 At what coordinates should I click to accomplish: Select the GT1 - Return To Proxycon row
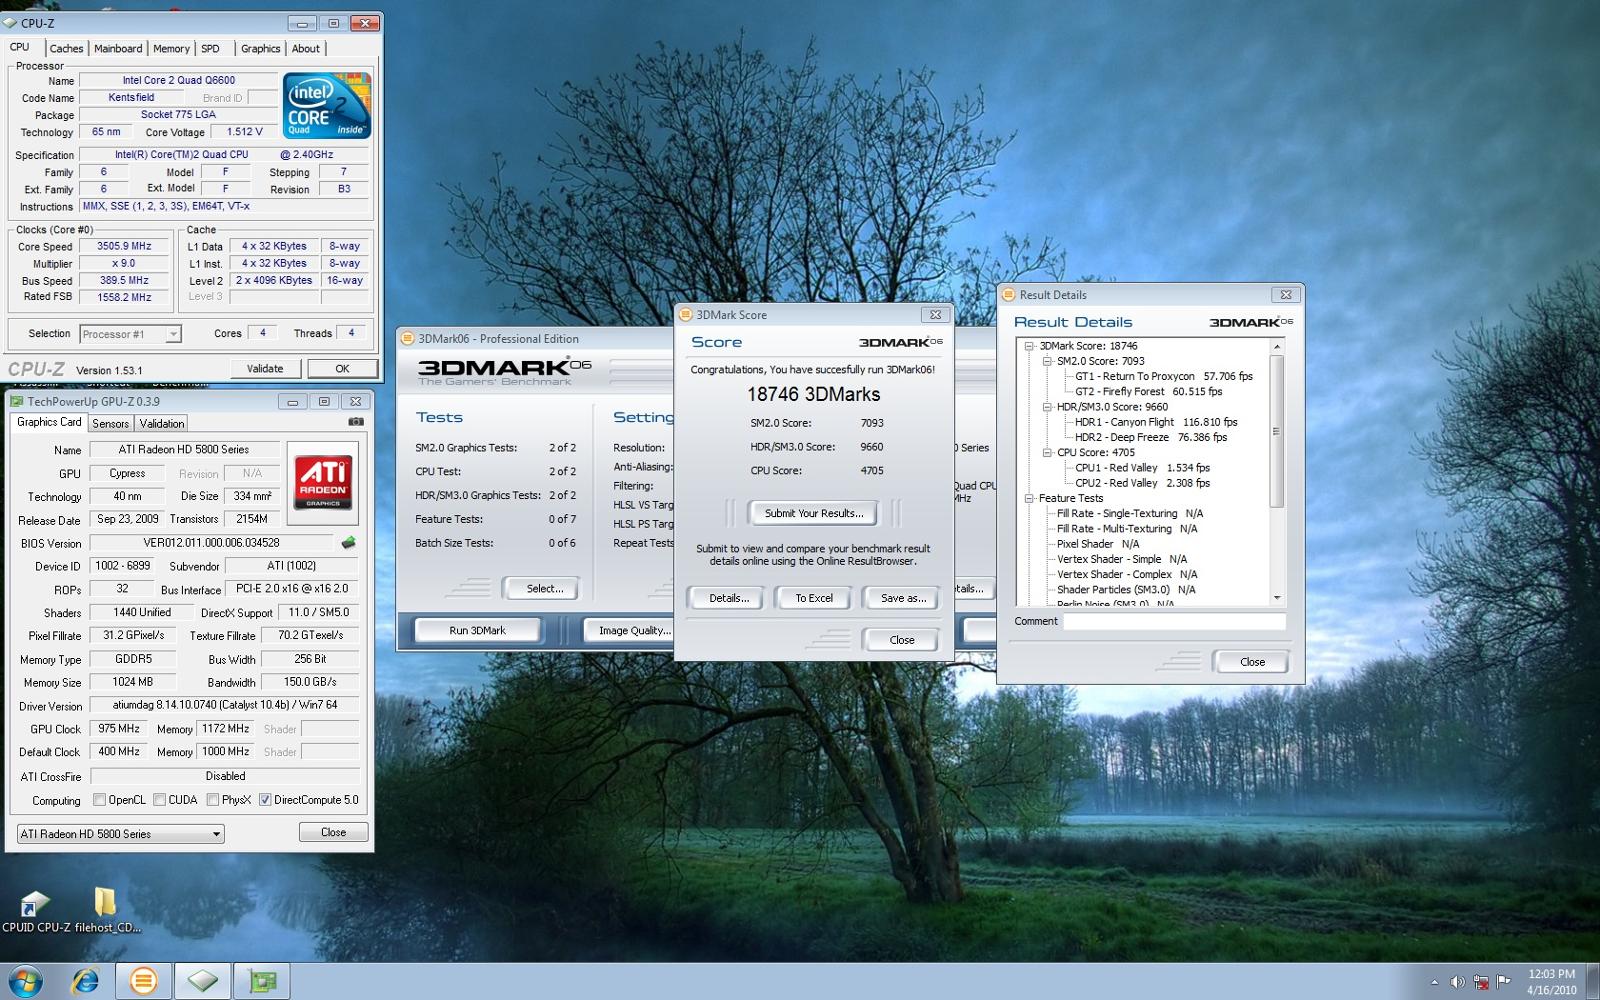click(1164, 377)
